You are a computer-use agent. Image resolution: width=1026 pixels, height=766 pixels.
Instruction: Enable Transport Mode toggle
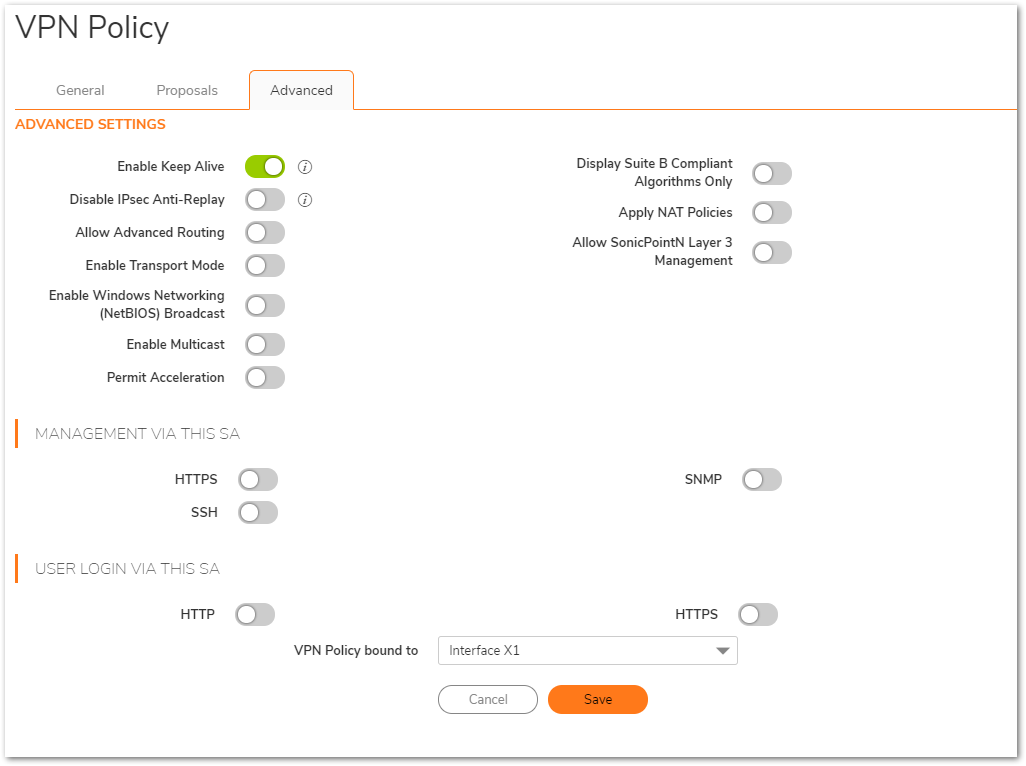coord(265,266)
